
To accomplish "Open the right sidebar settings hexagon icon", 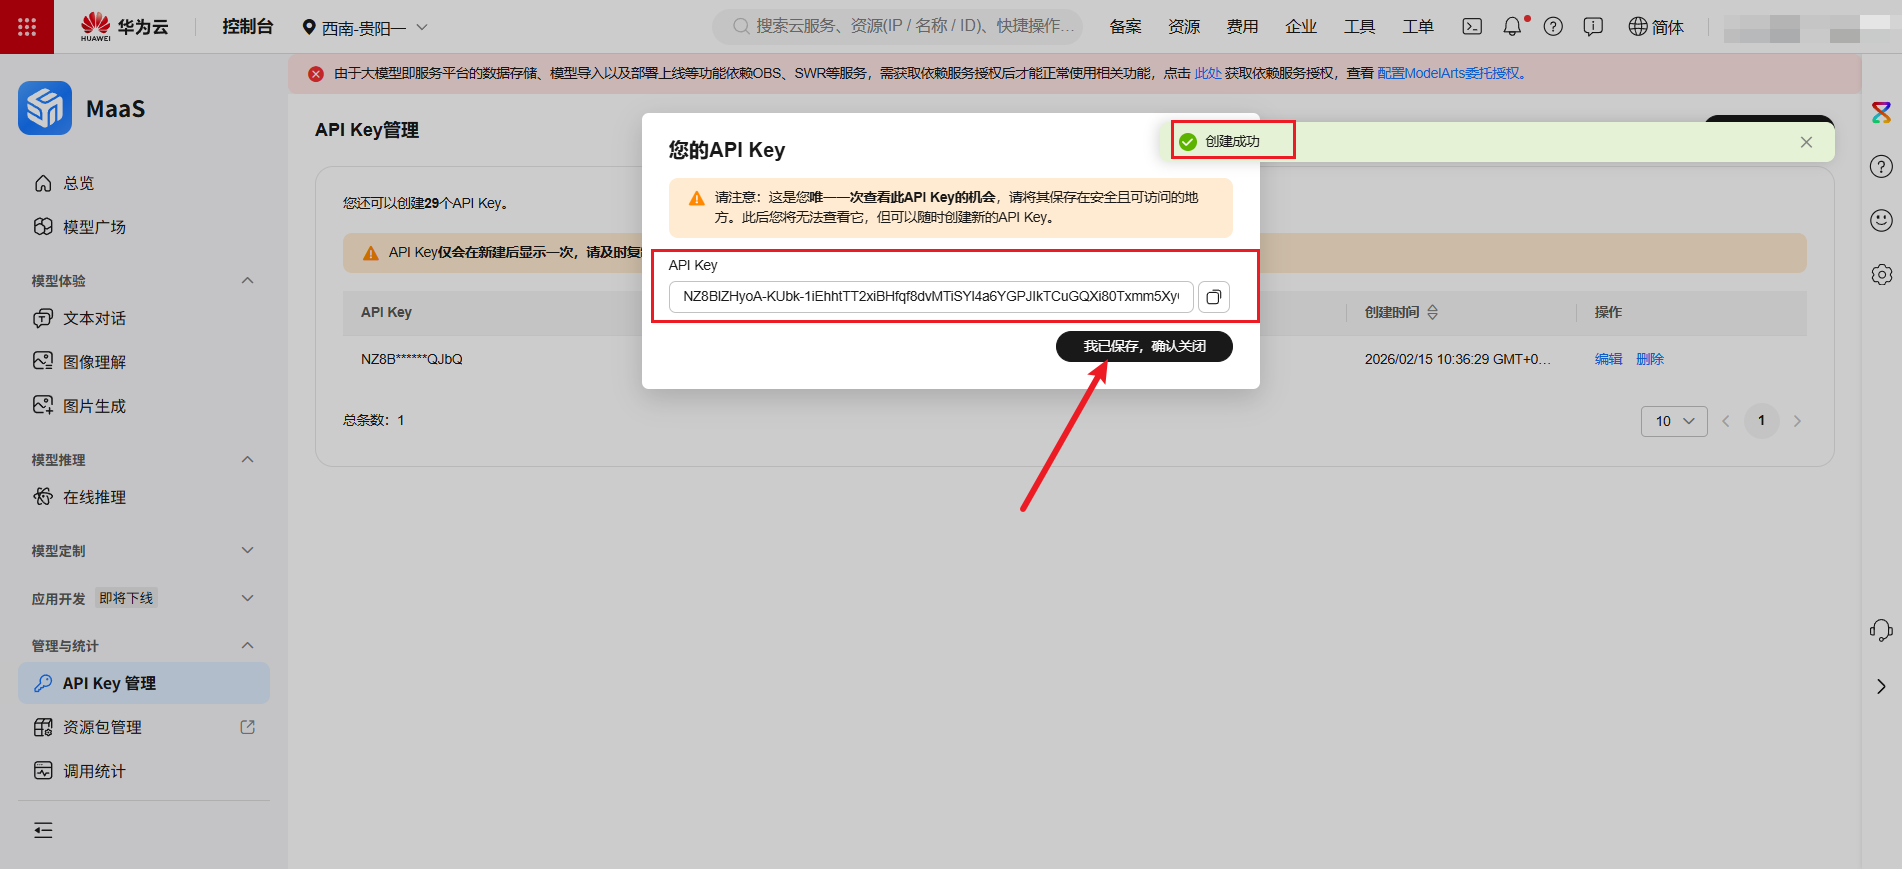I will [x=1881, y=274].
